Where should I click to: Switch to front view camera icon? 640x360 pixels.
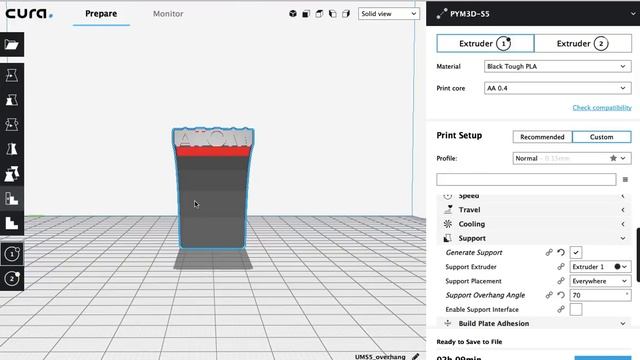click(x=306, y=14)
